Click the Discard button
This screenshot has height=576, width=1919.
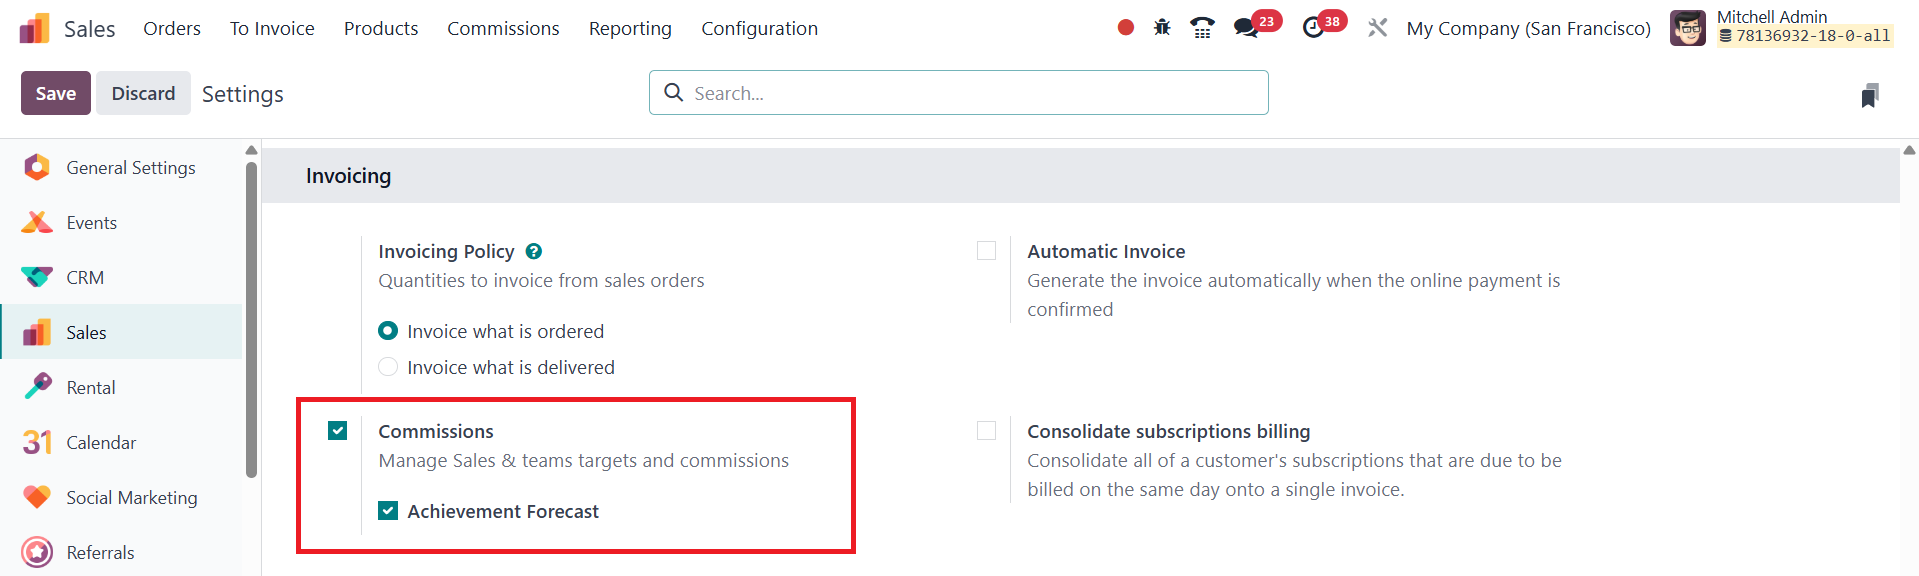click(x=143, y=93)
